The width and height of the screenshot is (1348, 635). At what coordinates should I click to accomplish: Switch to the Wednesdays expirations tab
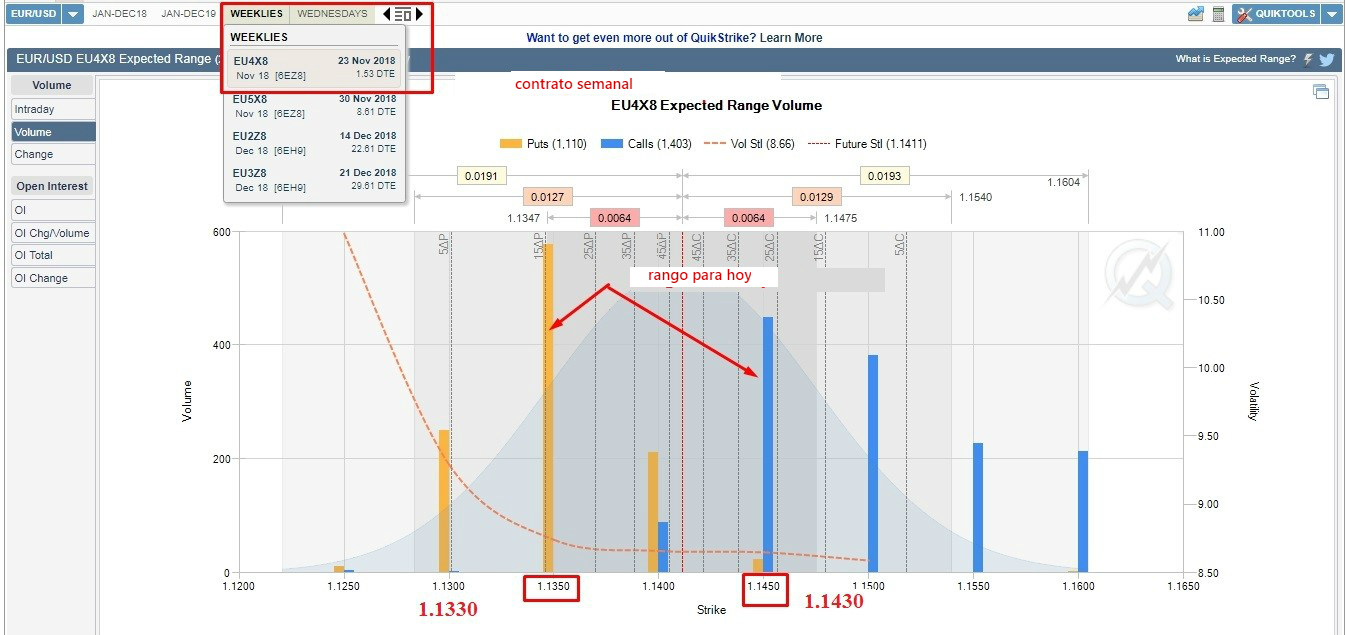tap(332, 14)
